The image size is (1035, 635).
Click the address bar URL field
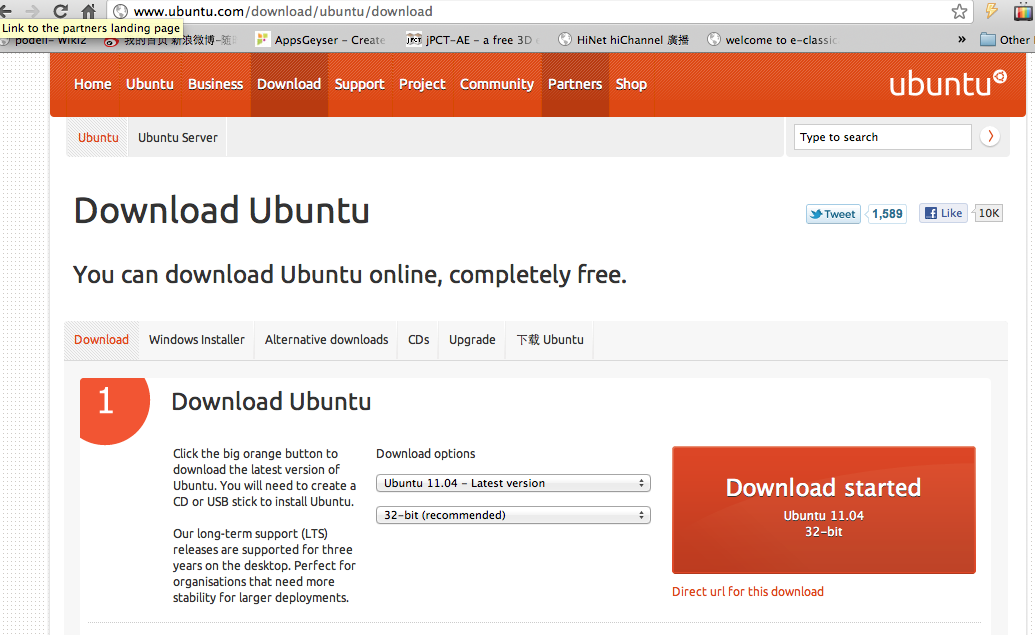(x=538, y=11)
